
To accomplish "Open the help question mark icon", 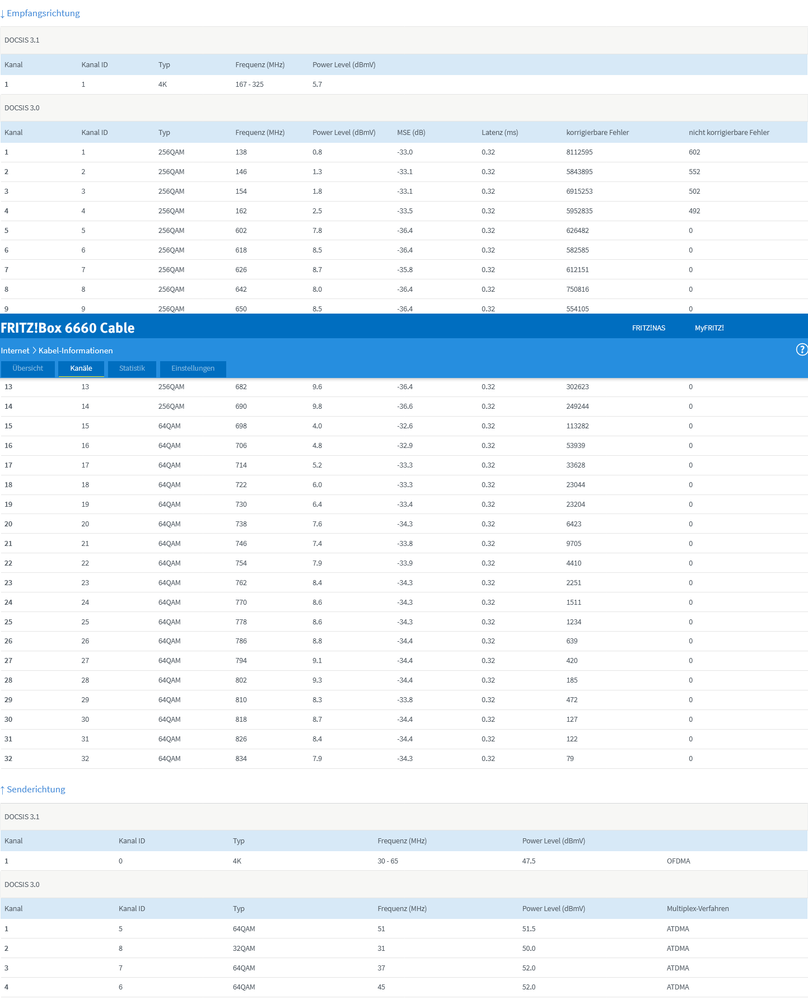I will (x=802, y=349).
